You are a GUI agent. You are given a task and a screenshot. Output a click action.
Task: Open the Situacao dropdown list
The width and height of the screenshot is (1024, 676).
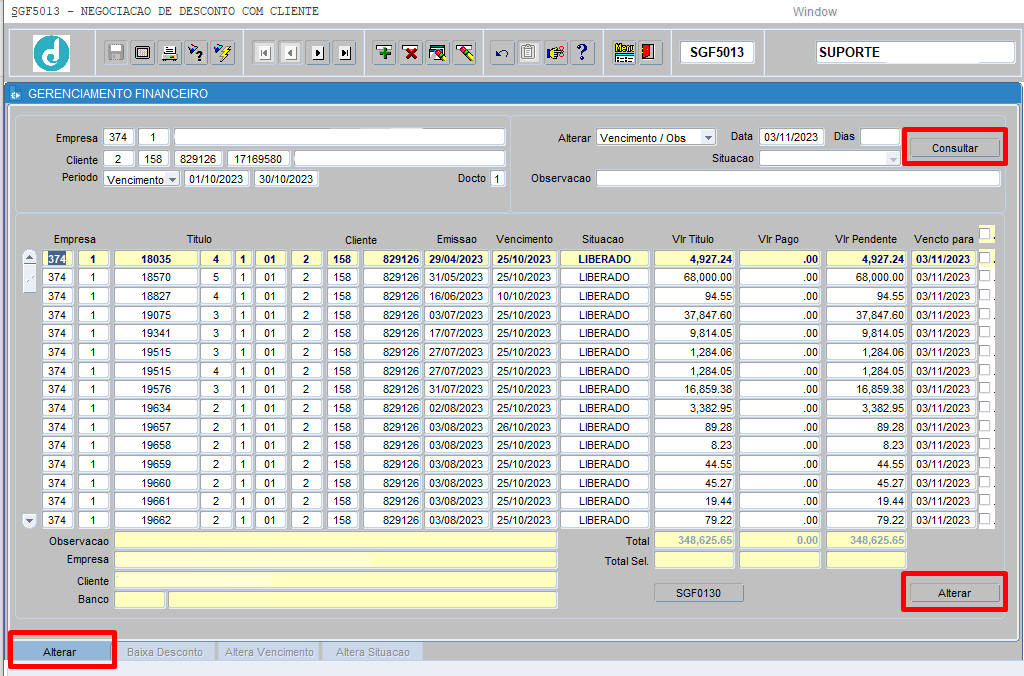click(893, 158)
